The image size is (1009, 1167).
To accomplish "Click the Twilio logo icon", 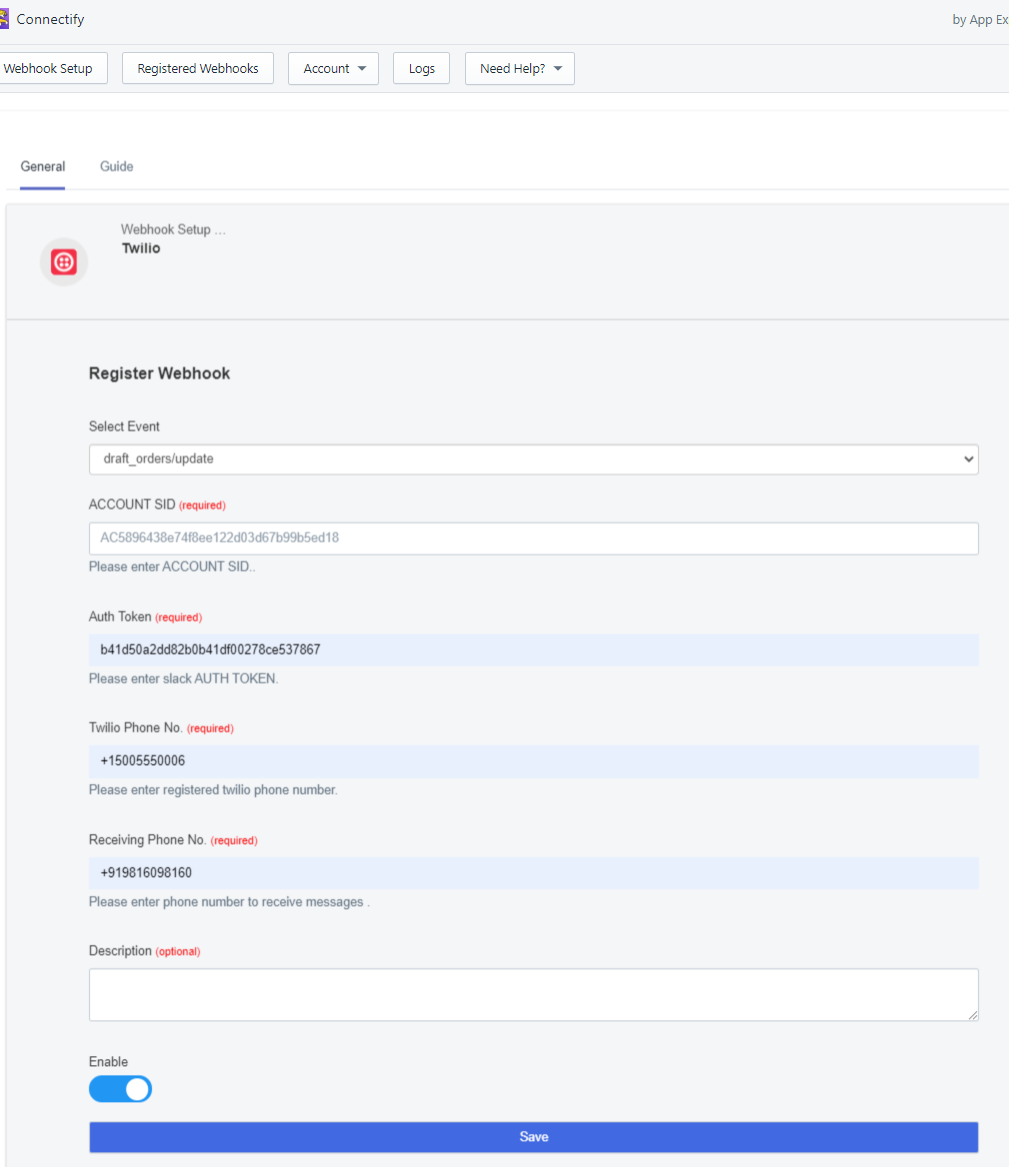I will point(64,262).
